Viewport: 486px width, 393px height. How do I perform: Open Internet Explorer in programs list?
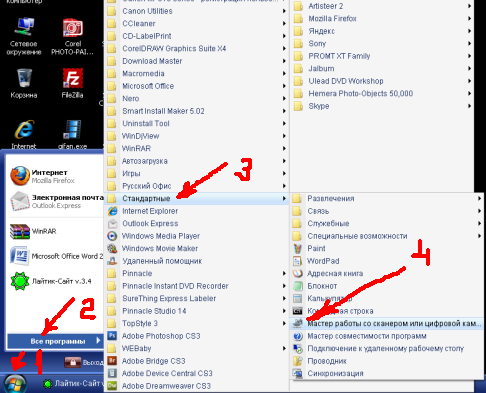click(x=197, y=211)
